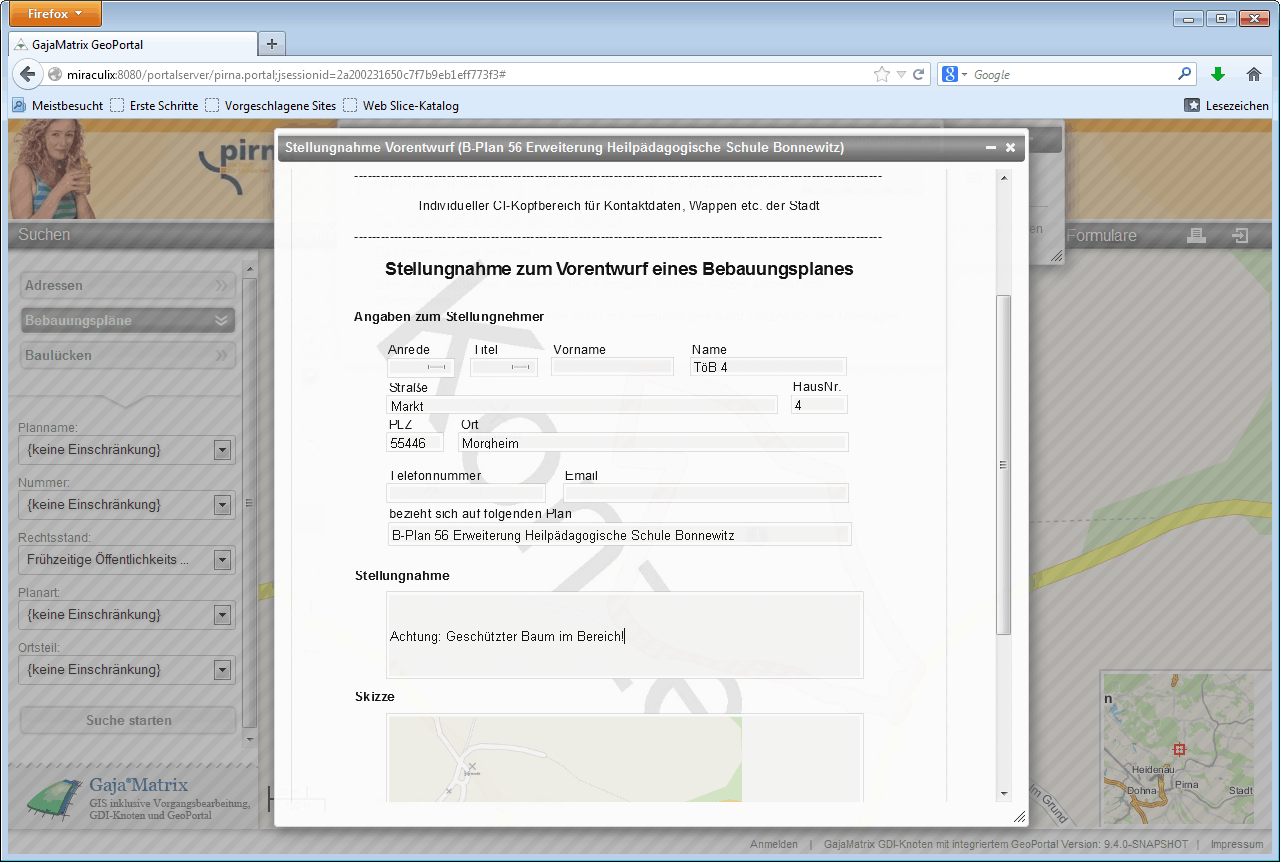Open the orange Firefox menu button

56,14
